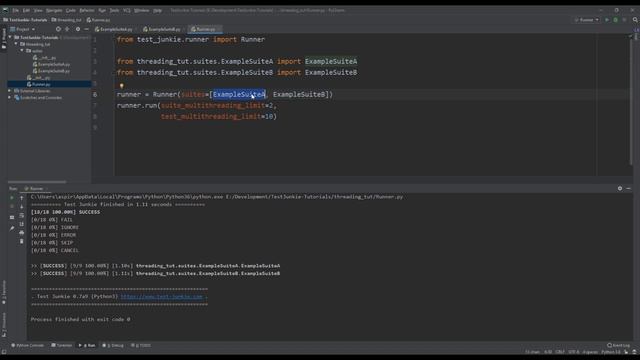This screenshot has width=640, height=360.
Task: Hide the Run panel with minus icon
Action: (x=629, y=189)
